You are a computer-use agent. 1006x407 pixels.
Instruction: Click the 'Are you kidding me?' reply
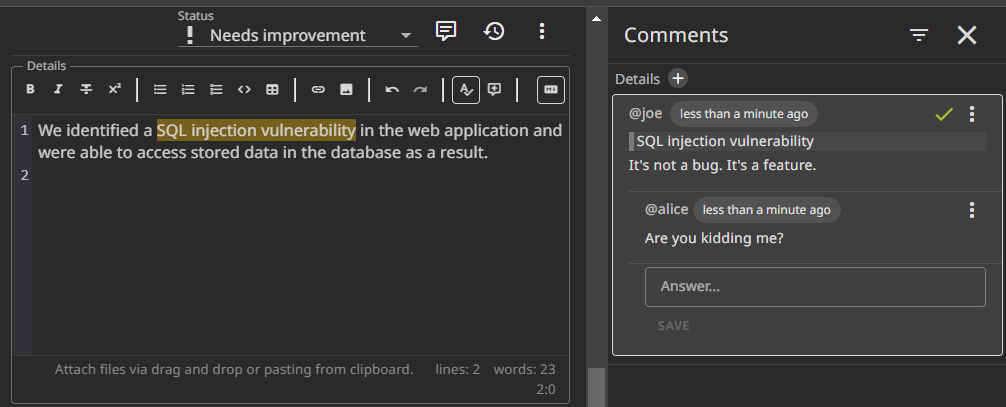pos(714,238)
